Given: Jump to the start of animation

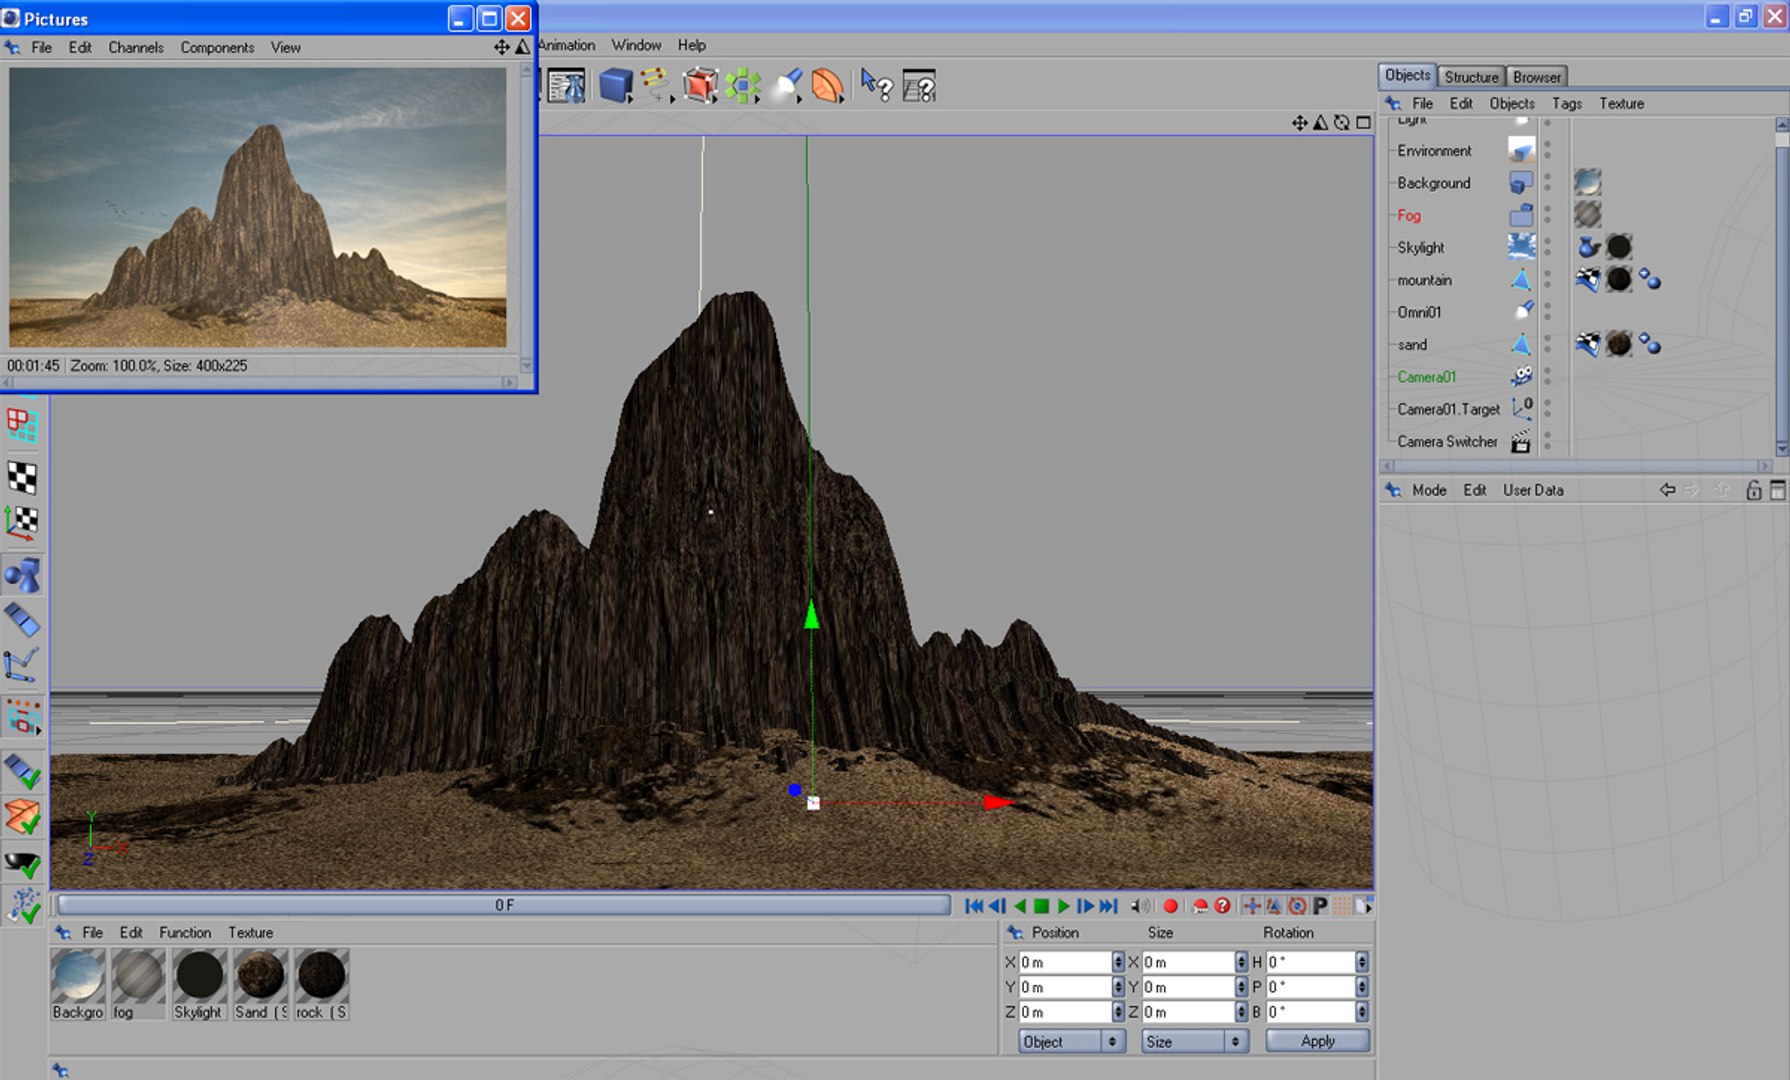Looking at the screenshot, I should [x=974, y=906].
